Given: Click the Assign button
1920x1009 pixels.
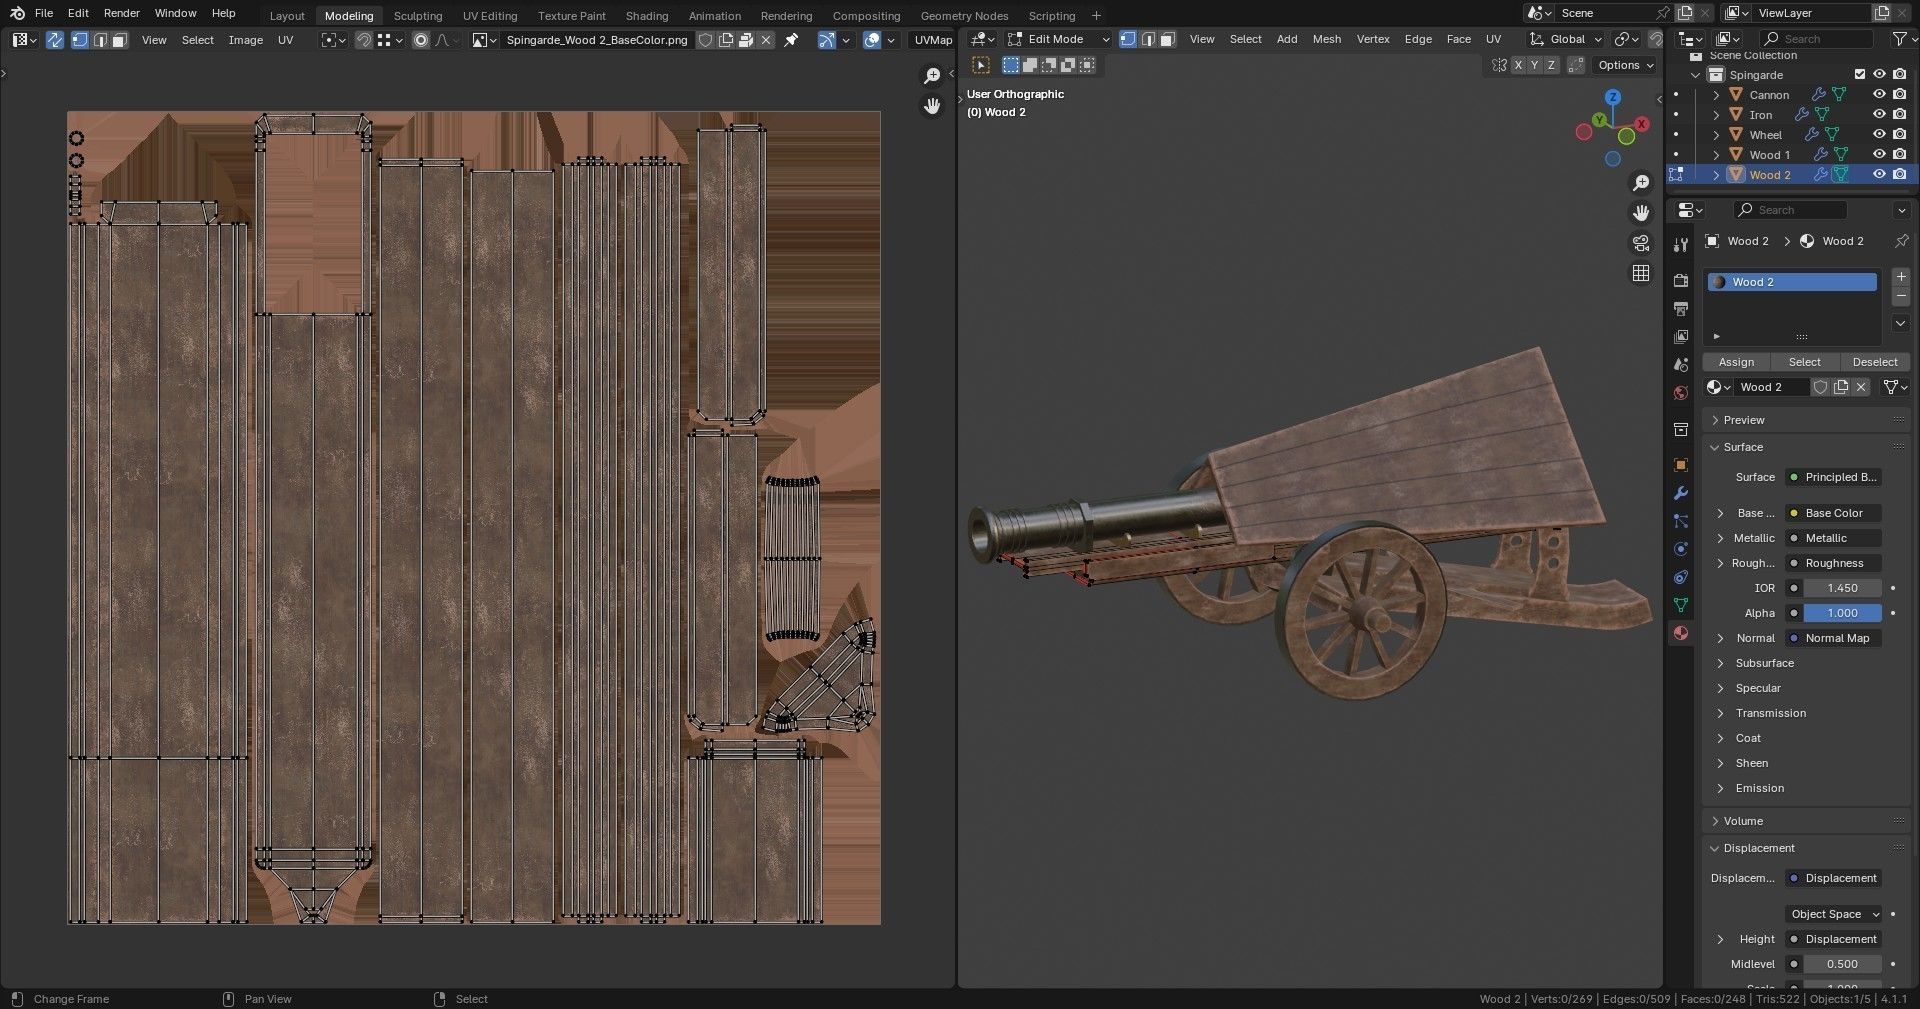Looking at the screenshot, I should [x=1736, y=362].
